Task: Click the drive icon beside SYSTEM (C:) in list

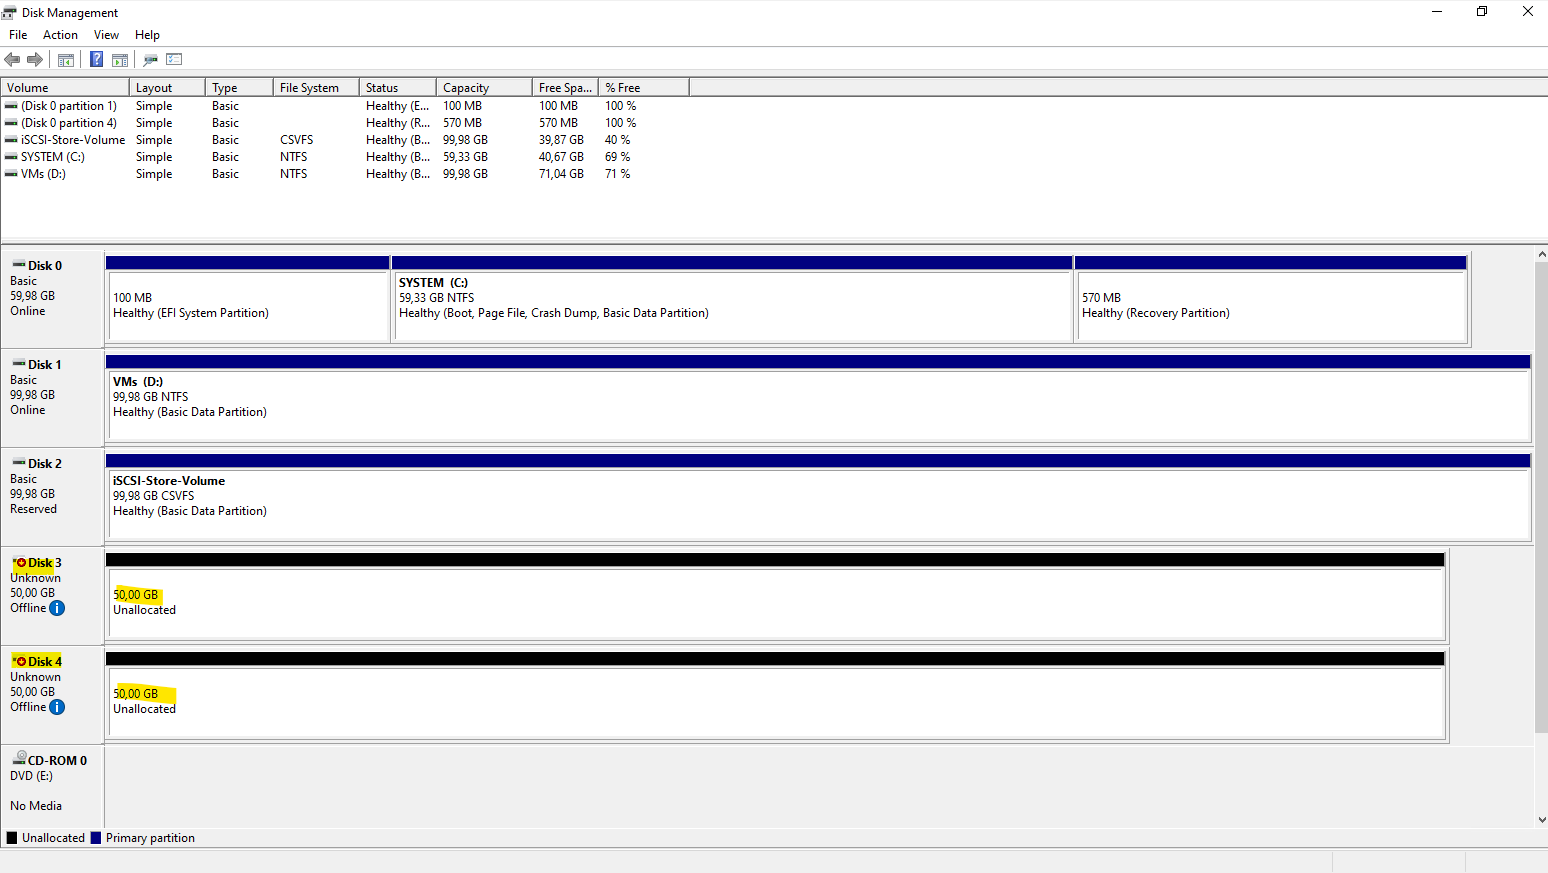Action: (11, 157)
